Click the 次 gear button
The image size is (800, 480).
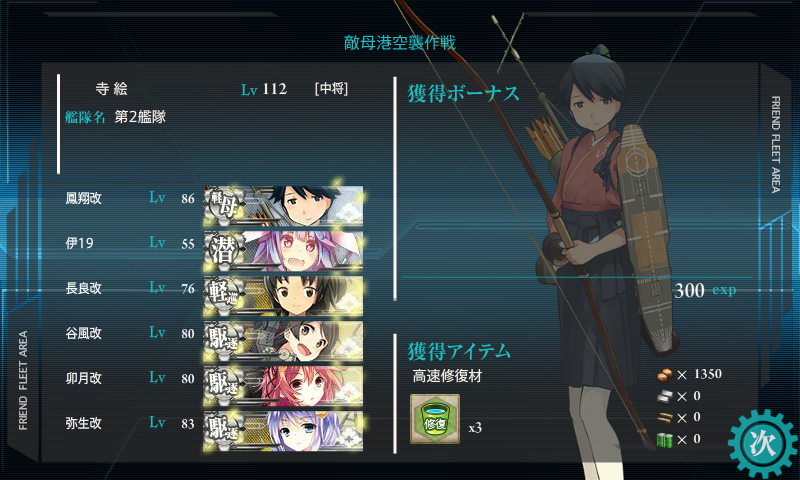coord(763,443)
